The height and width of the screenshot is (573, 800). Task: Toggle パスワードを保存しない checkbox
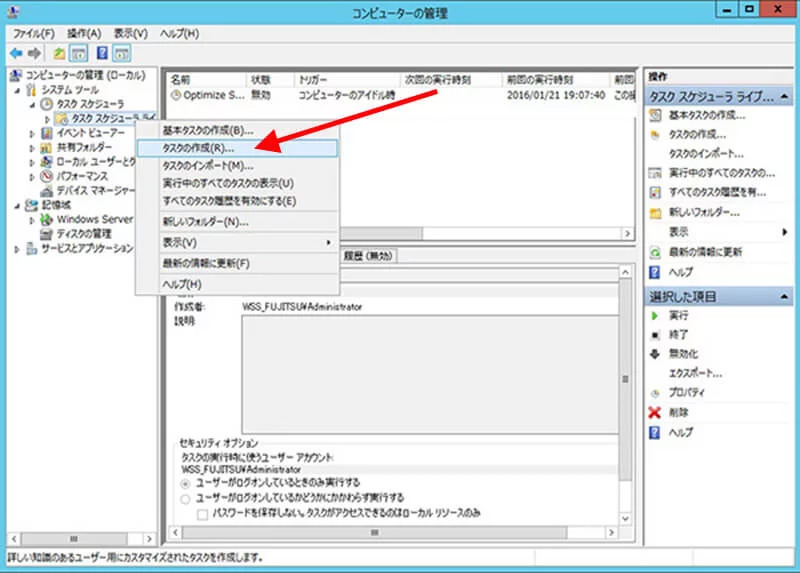203,513
